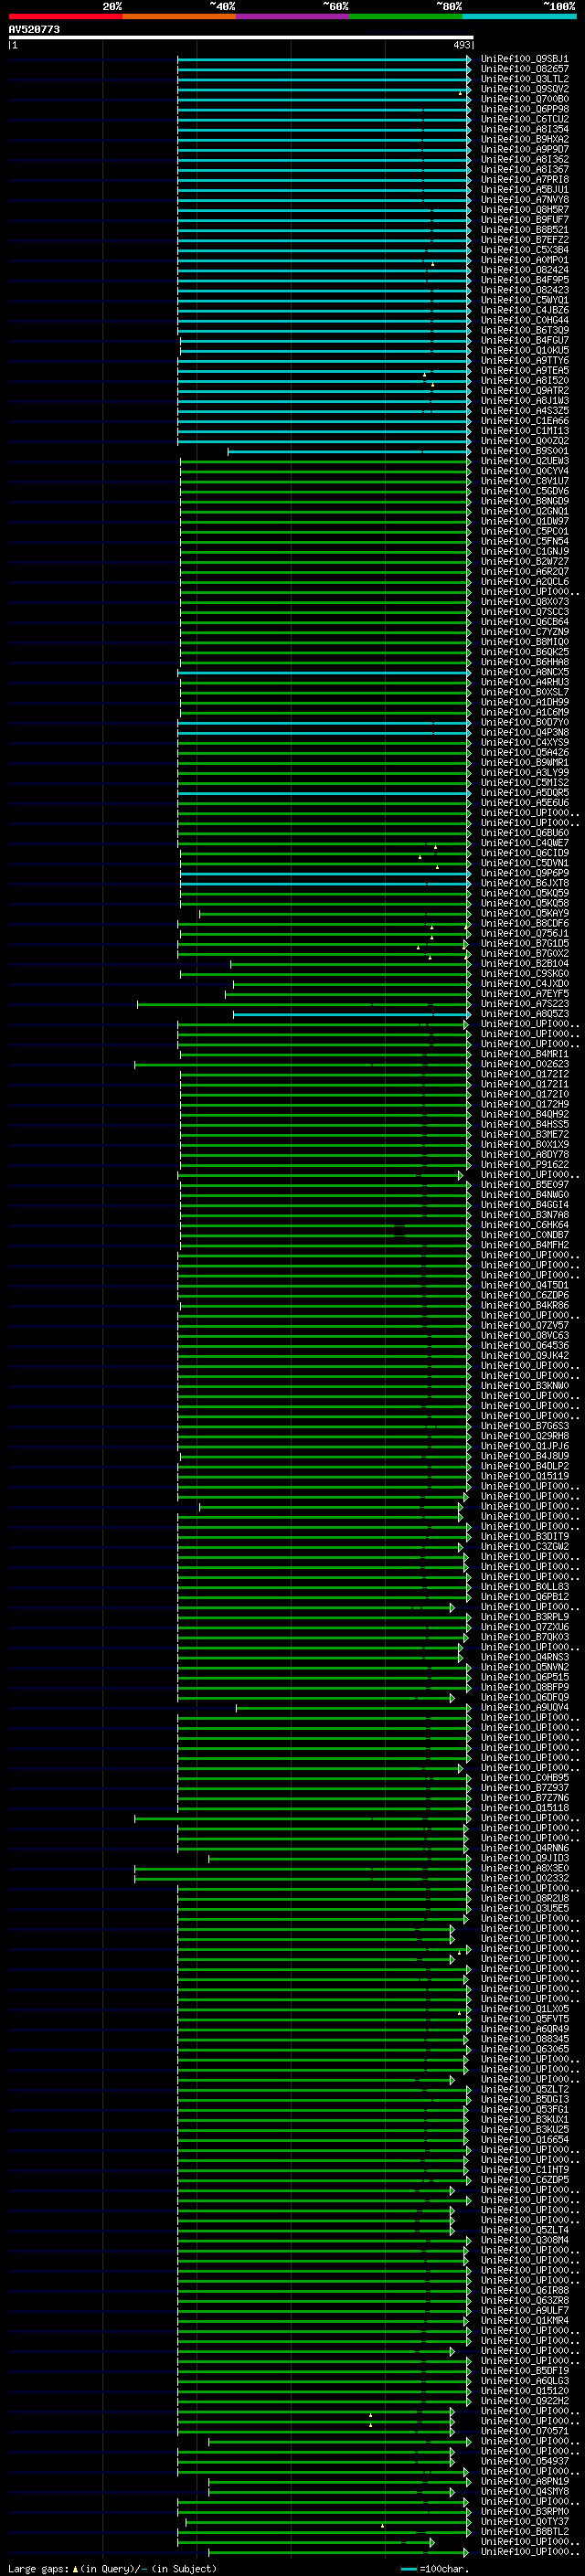Screen dimensions: 585x2576
Task: Open hit UniRef100_Q700B0
Action: [x=525, y=99]
